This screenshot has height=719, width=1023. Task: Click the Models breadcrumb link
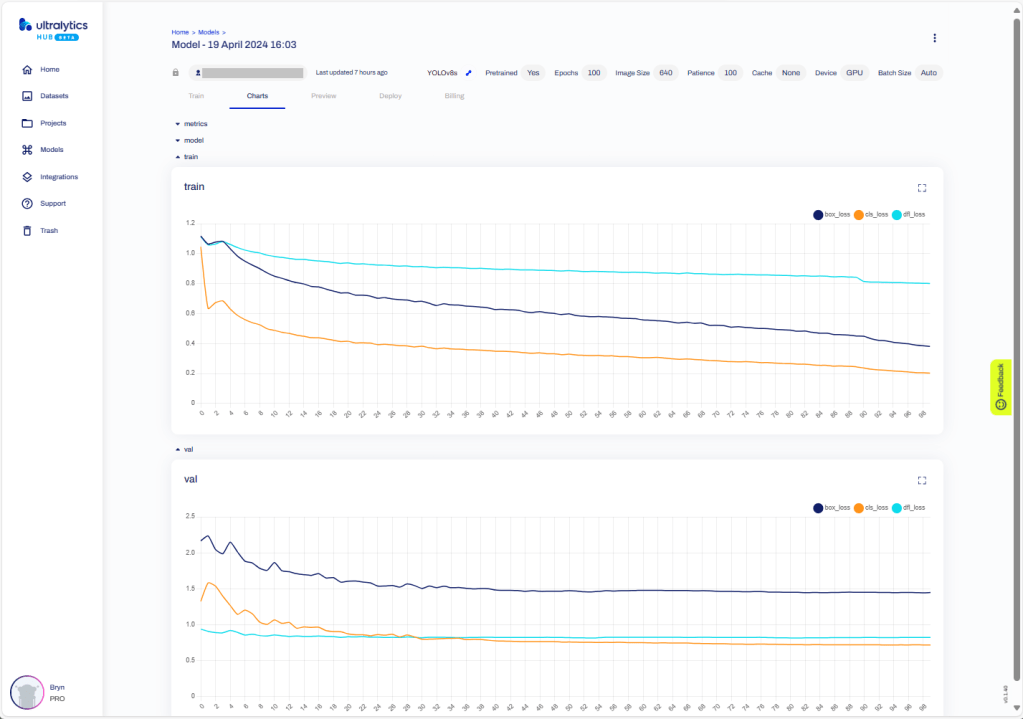[211, 33]
